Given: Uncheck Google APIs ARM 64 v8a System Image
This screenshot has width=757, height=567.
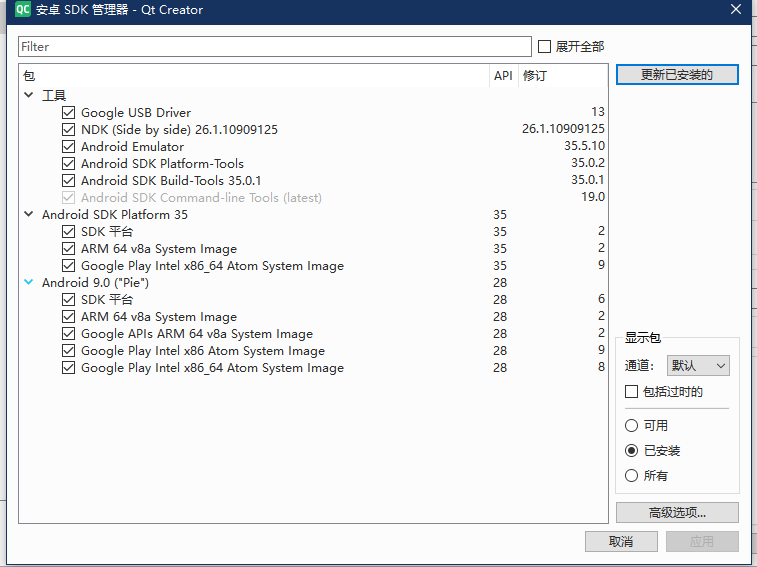Looking at the screenshot, I should click(69, 333).
